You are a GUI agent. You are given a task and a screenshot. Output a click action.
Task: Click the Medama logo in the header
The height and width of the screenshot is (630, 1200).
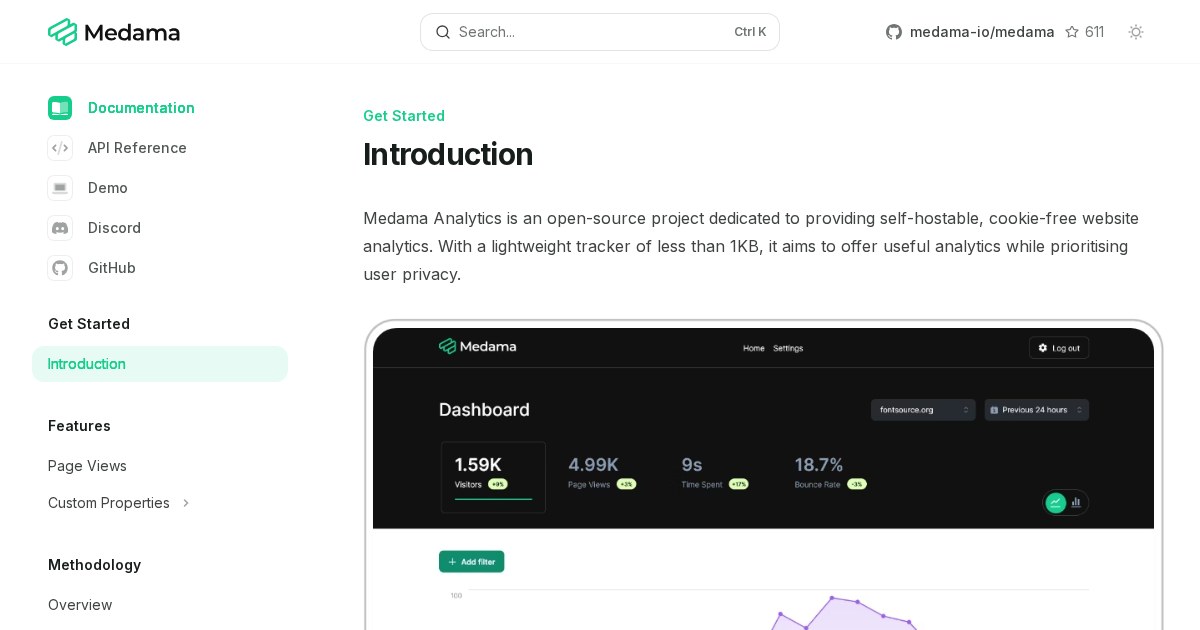click(114, 32)
